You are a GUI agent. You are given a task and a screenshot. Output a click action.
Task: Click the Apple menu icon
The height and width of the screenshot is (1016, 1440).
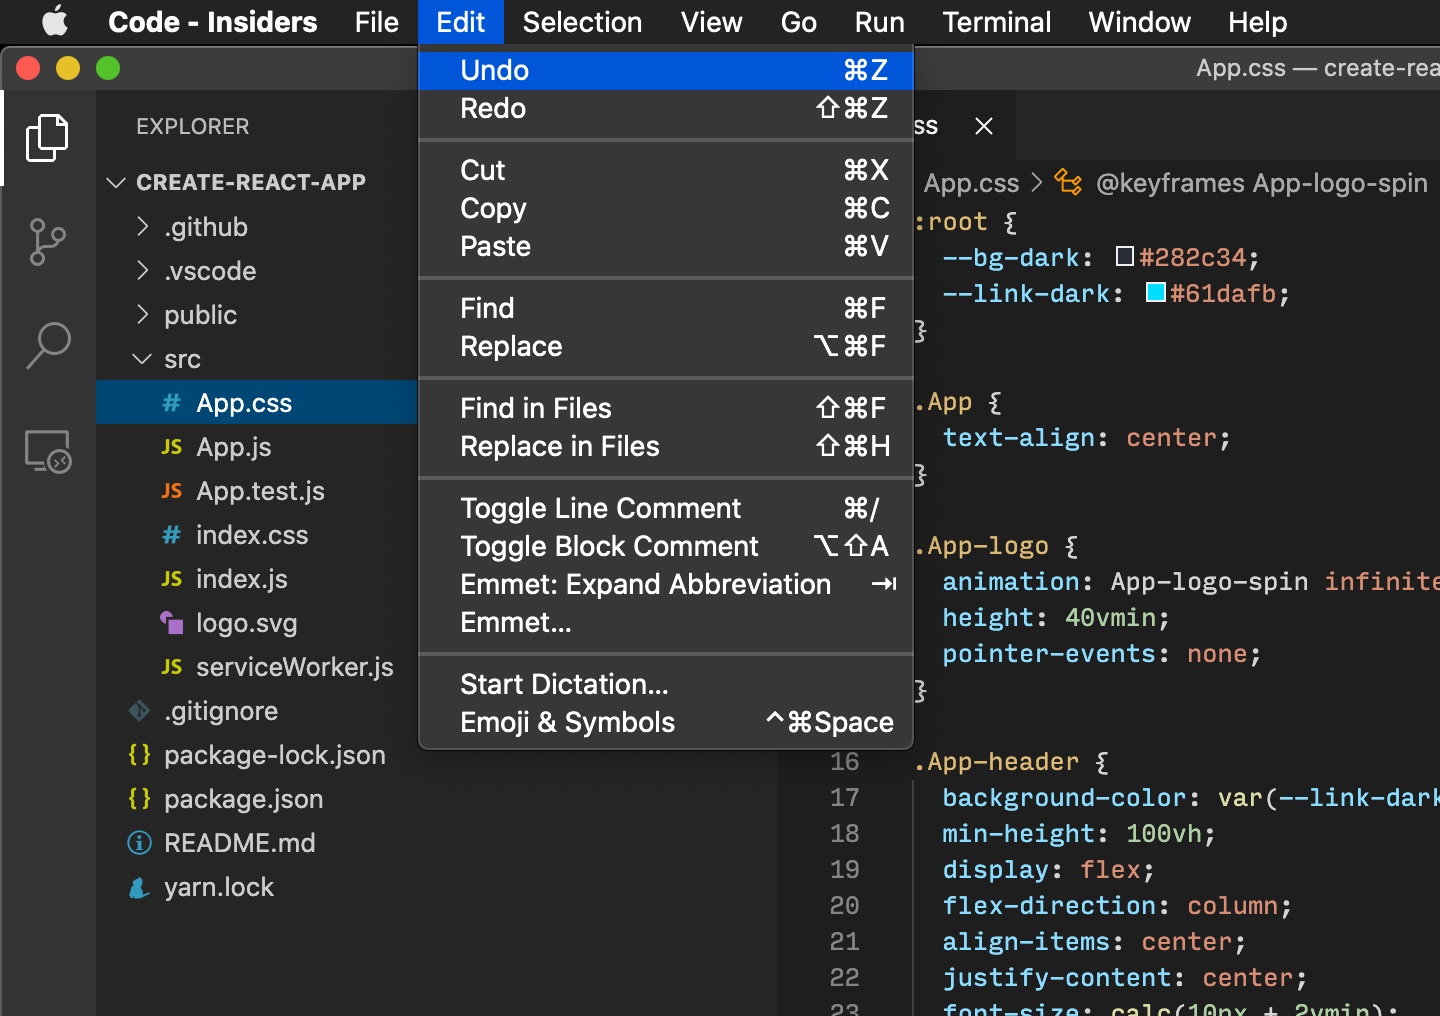(x=54, y=22)
